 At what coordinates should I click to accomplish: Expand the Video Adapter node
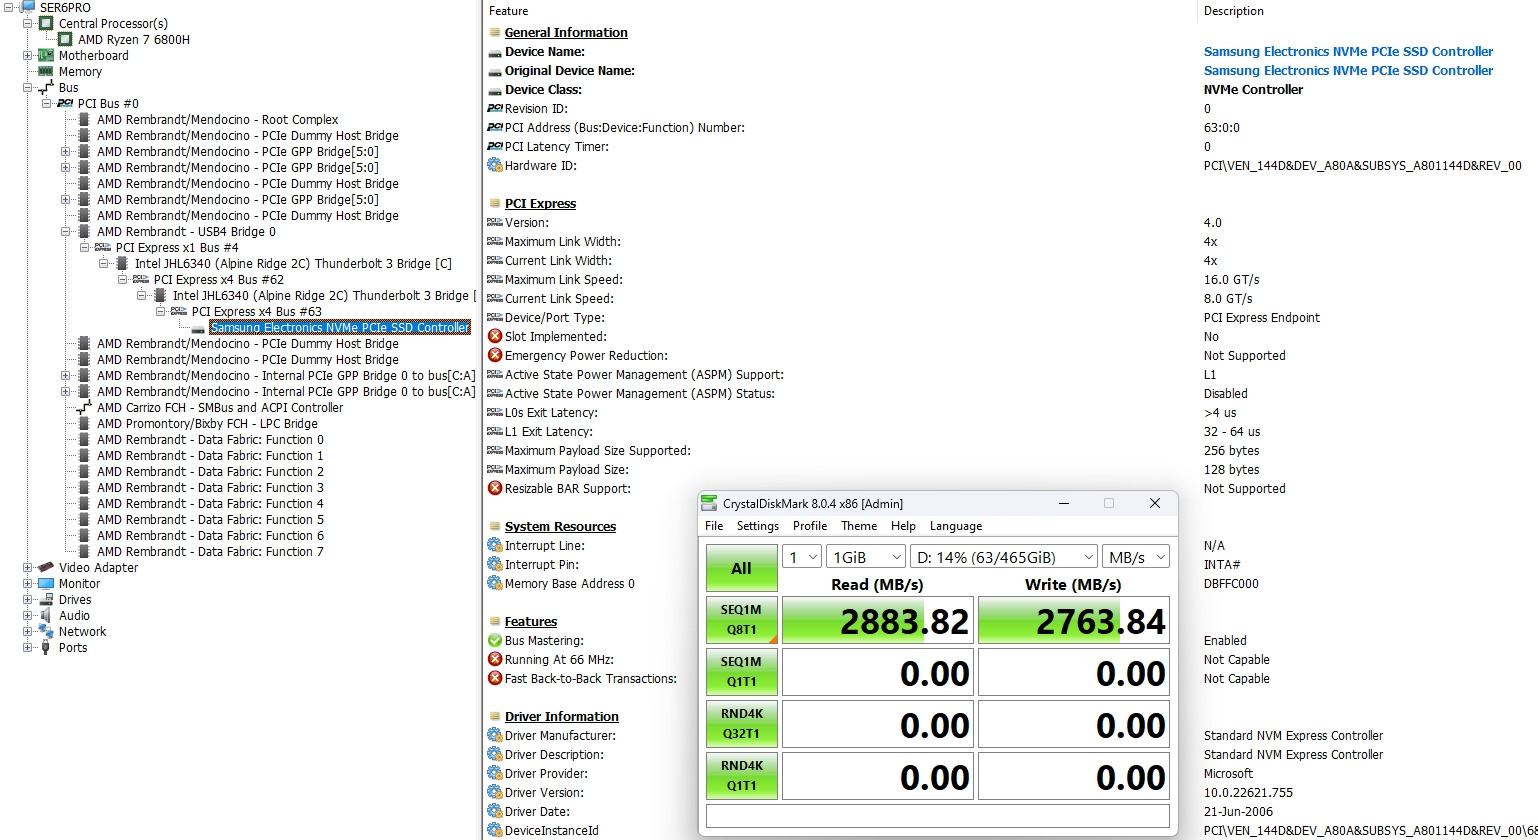coord(28,567)
